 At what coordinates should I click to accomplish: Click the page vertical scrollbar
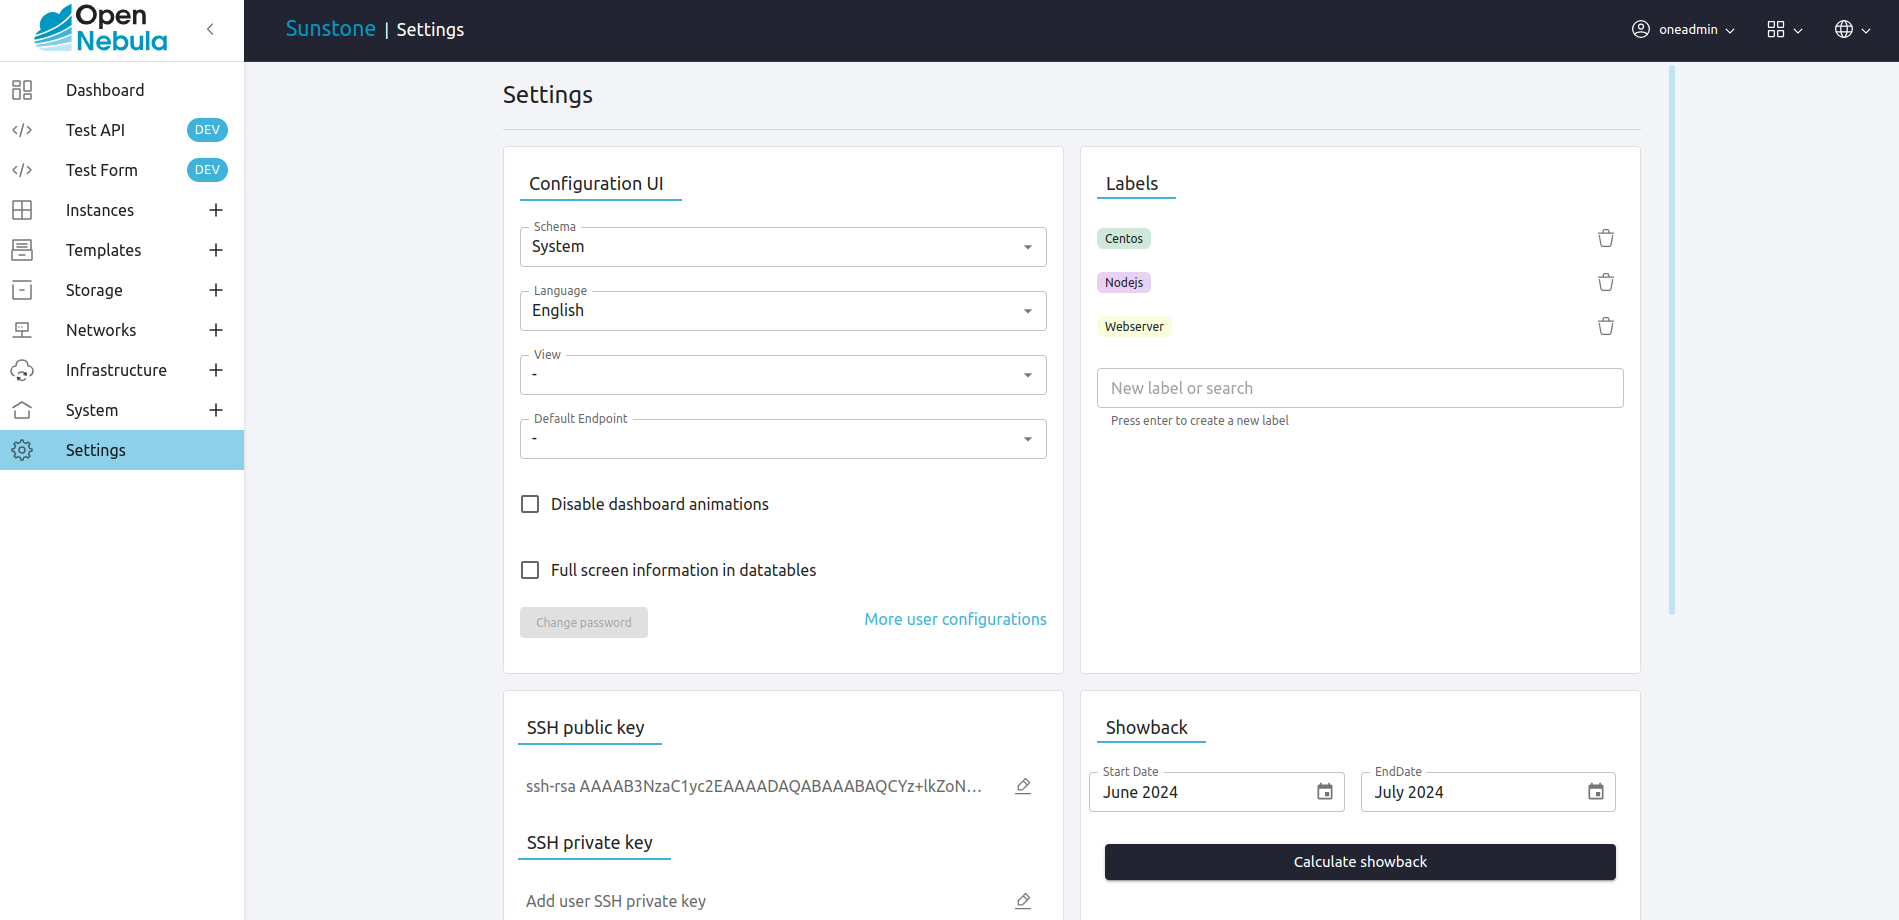click(x=1672, y=340)
